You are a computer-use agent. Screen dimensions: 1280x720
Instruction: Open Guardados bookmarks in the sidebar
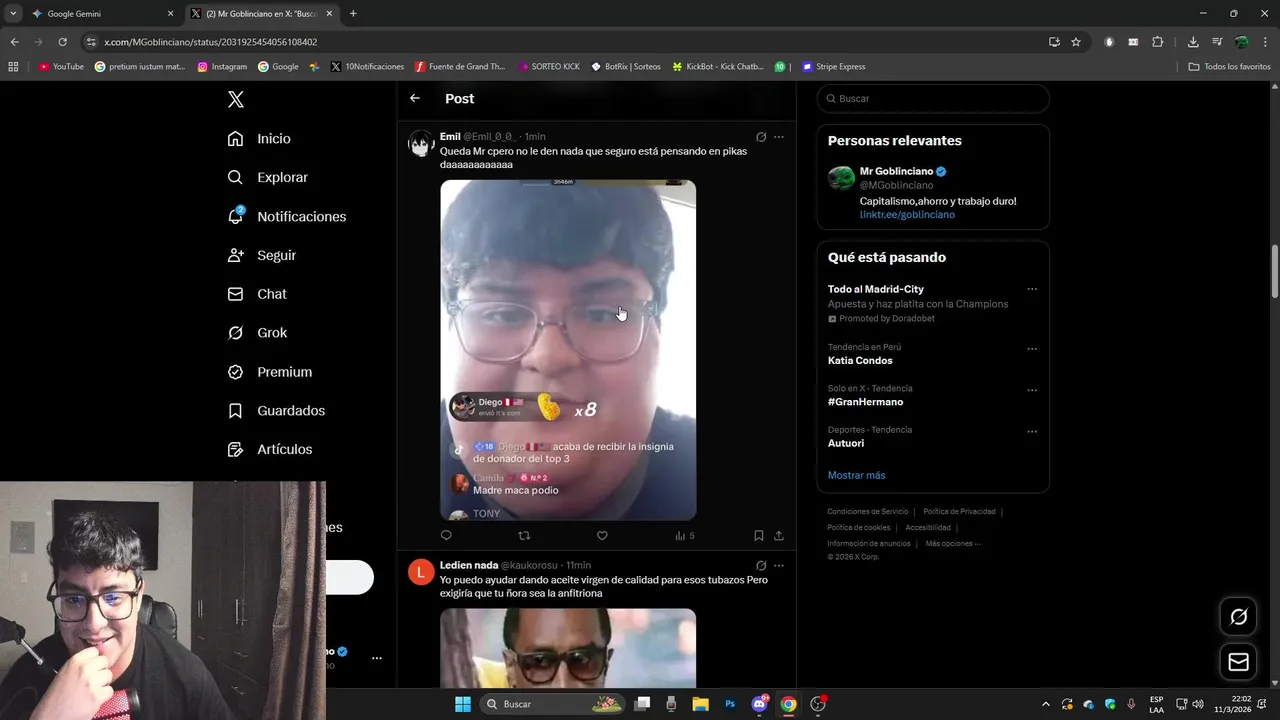tap(276, 411)
